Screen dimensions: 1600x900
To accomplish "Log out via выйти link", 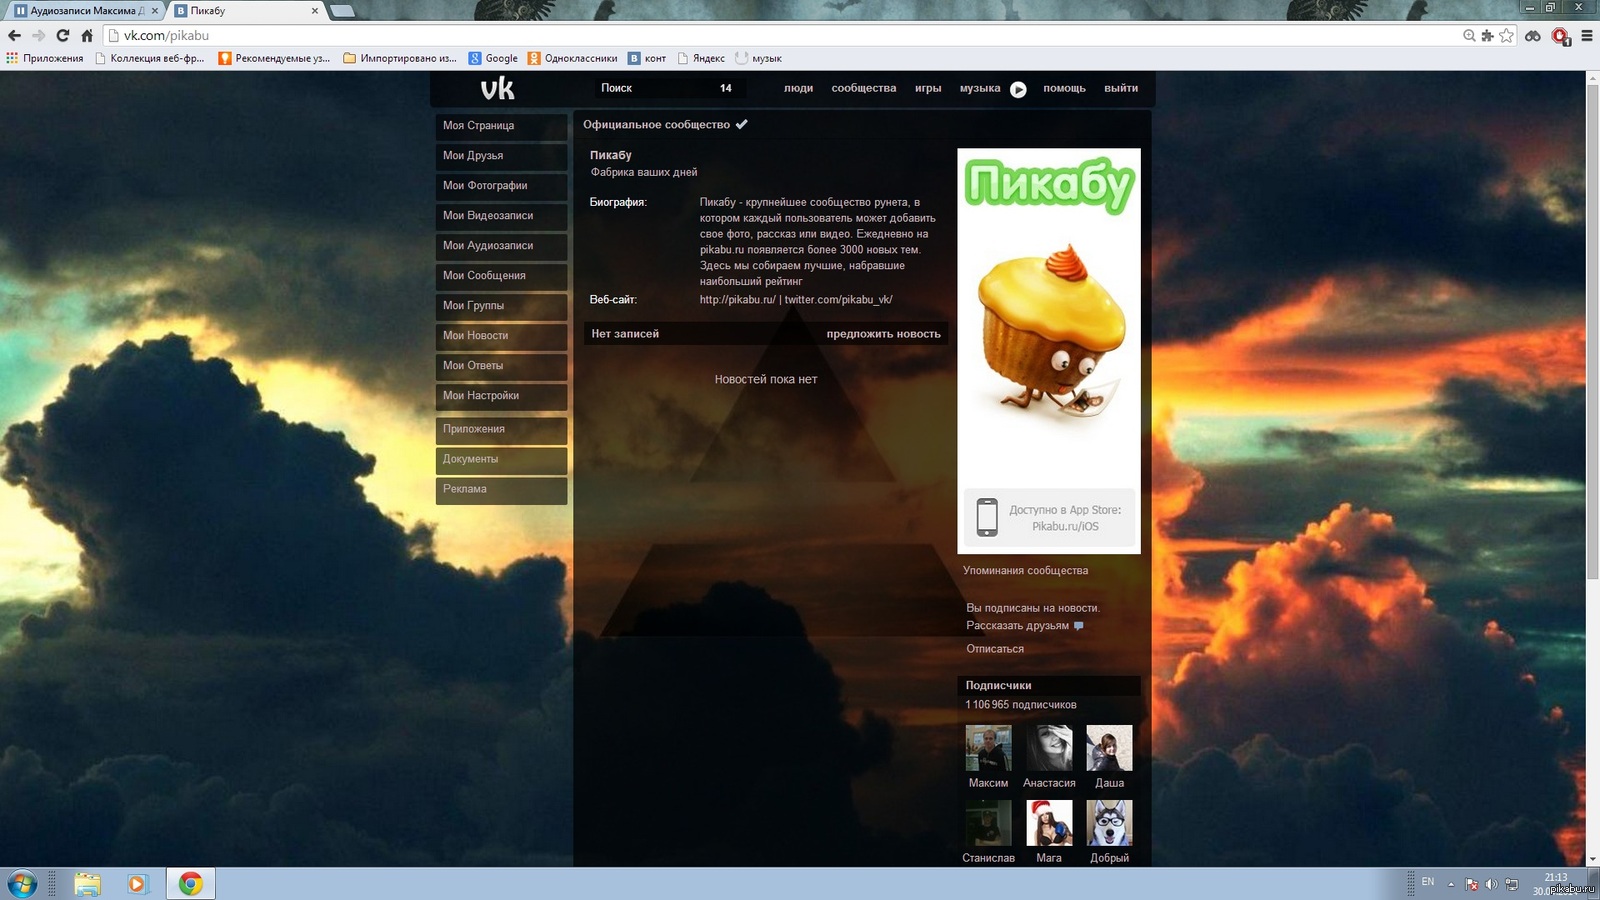I will (1121, 88).
